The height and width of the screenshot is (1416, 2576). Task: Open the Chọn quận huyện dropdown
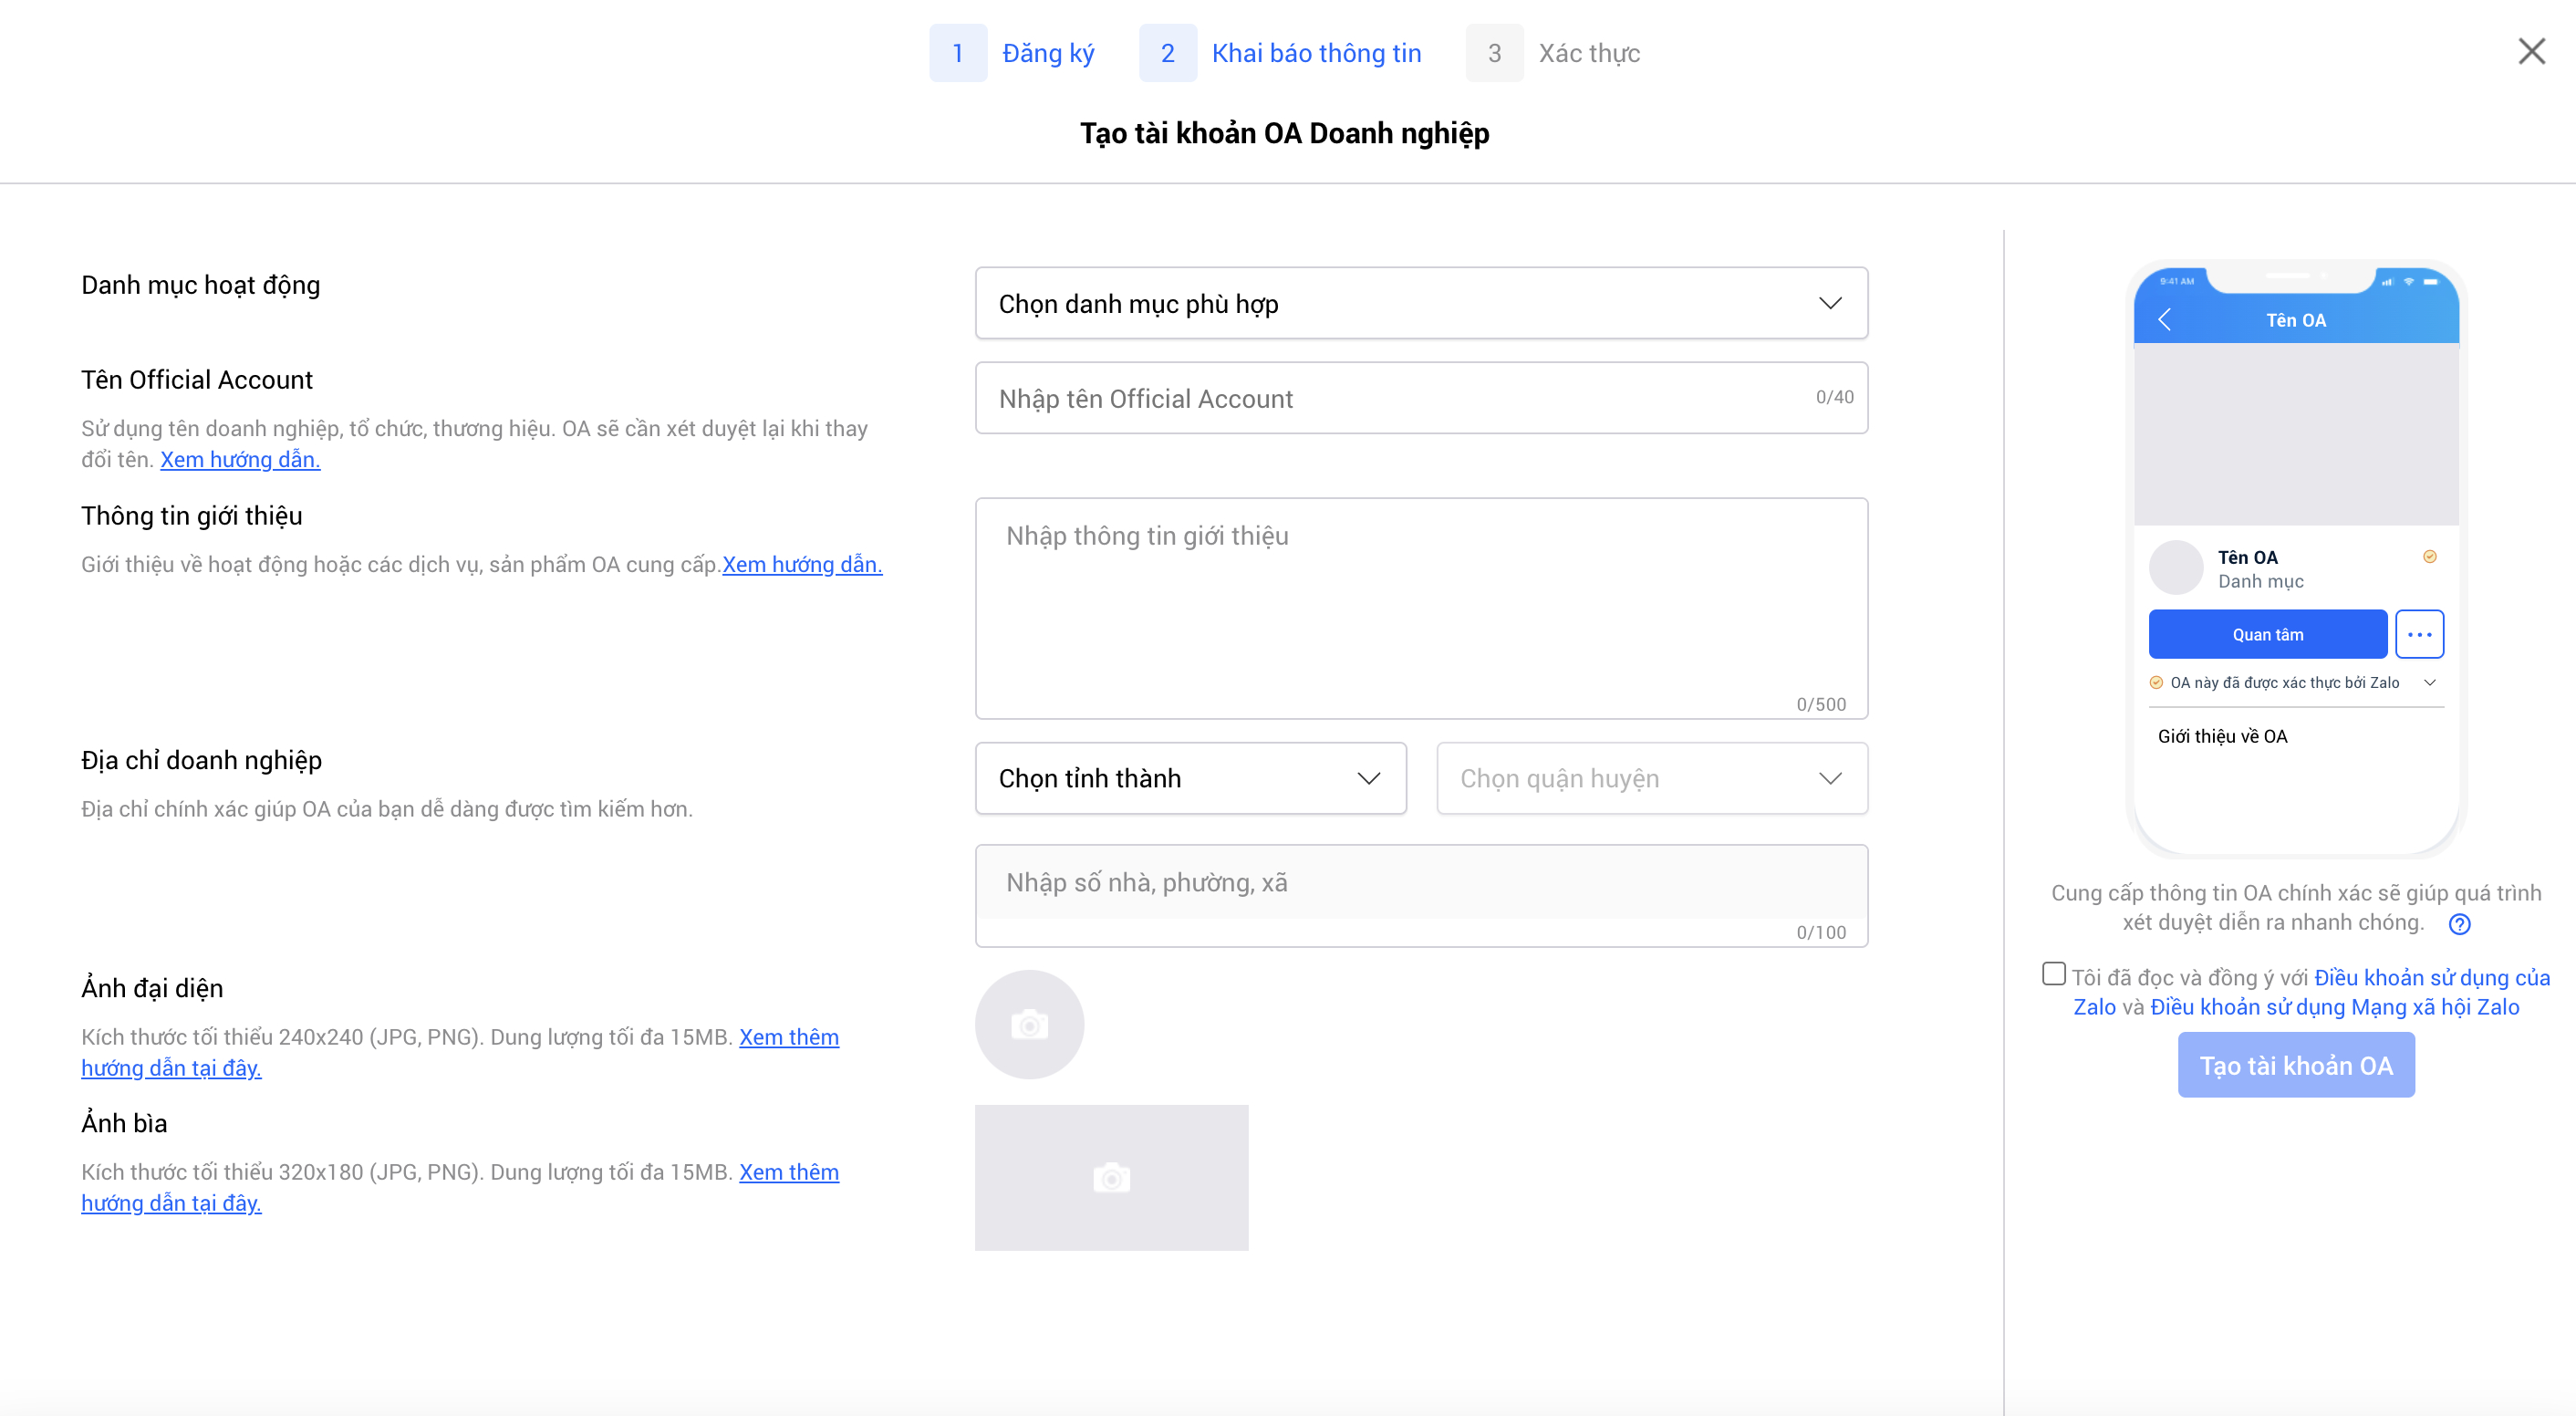point(1652,778)
